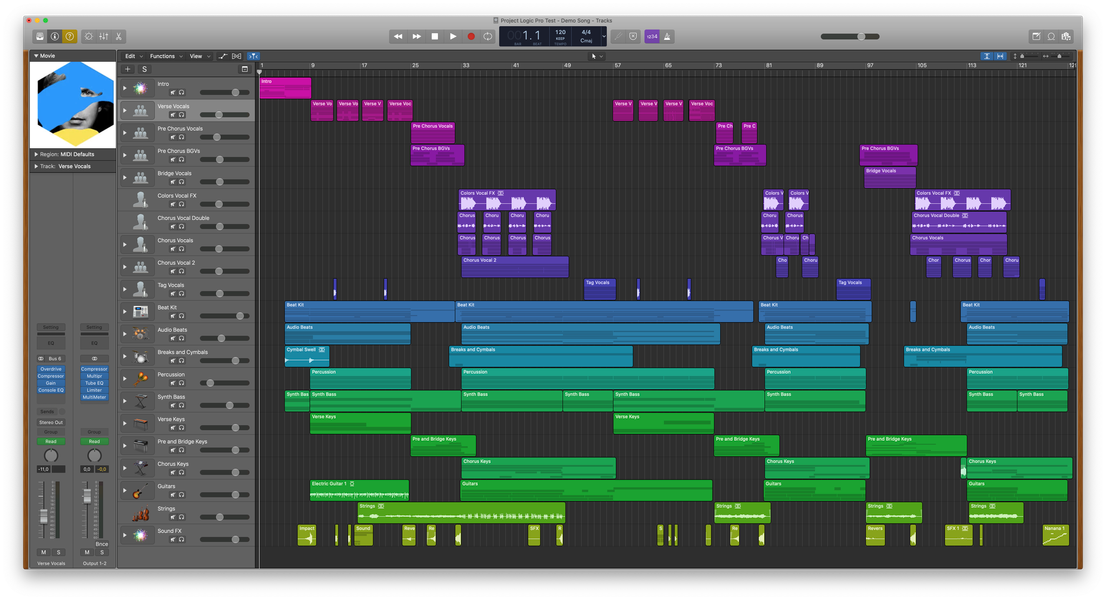This screenshot has height=600, width=1106.
Task: Expand the Intro track stack triangle
Action: [x=126, y=88]
